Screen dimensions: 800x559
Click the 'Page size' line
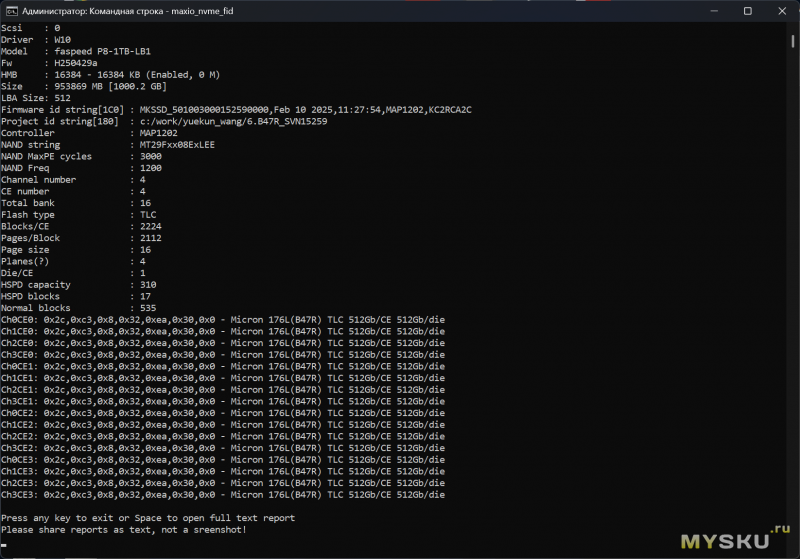[x=76, y=250]
